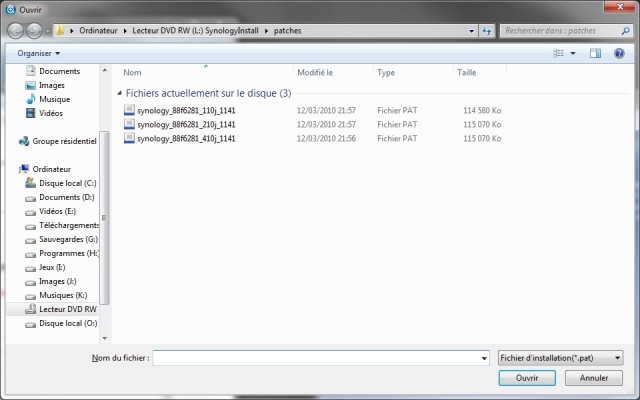Select file synology_88f6281_110j_1141
The width and height of the screenshot is (640, 400).
point(186,111)
